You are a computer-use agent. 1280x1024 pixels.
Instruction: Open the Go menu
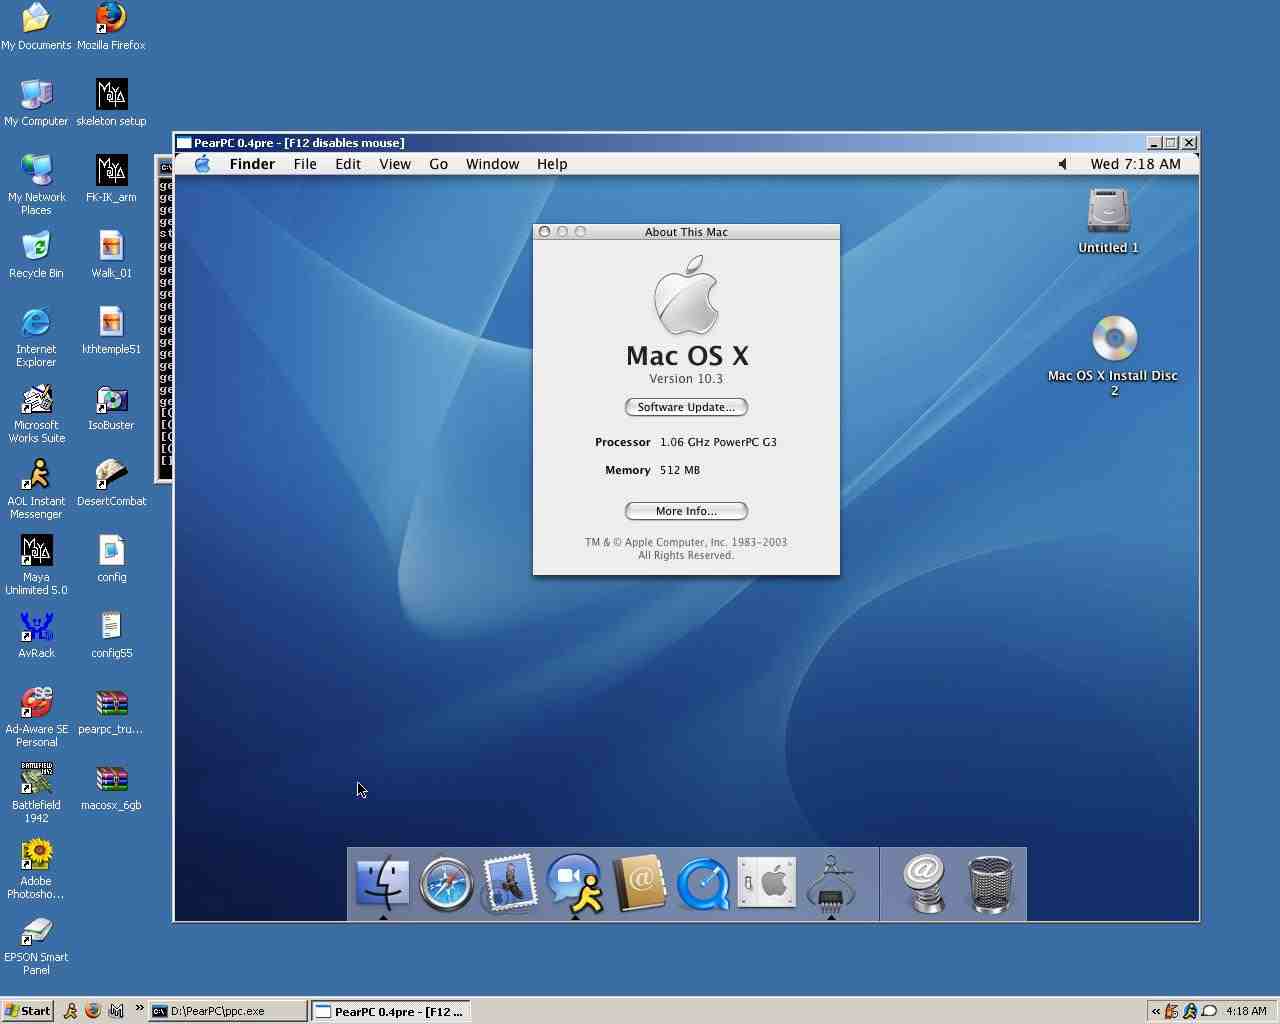438,164
